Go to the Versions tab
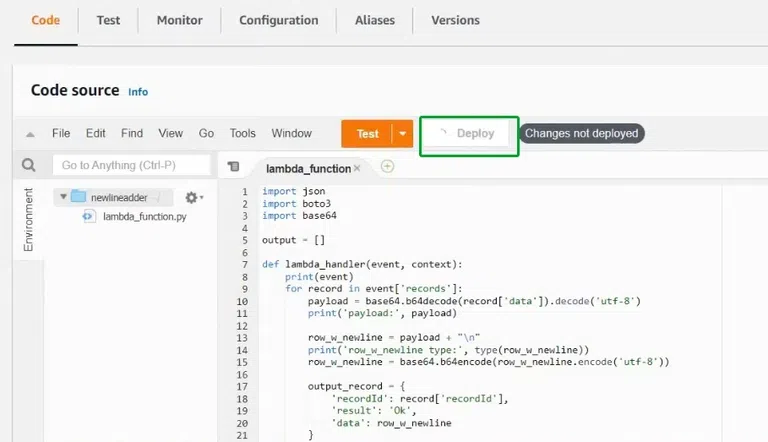 coord(455,20)
